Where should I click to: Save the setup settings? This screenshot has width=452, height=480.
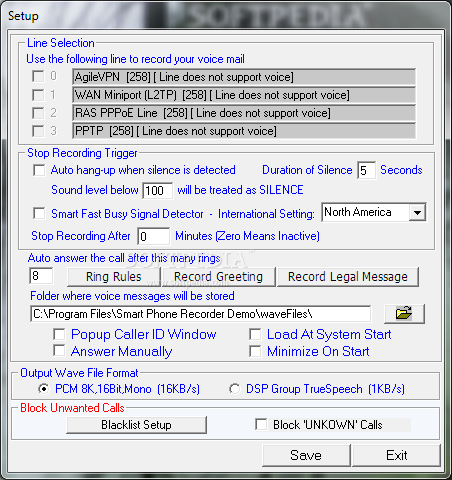click(306, 455)
